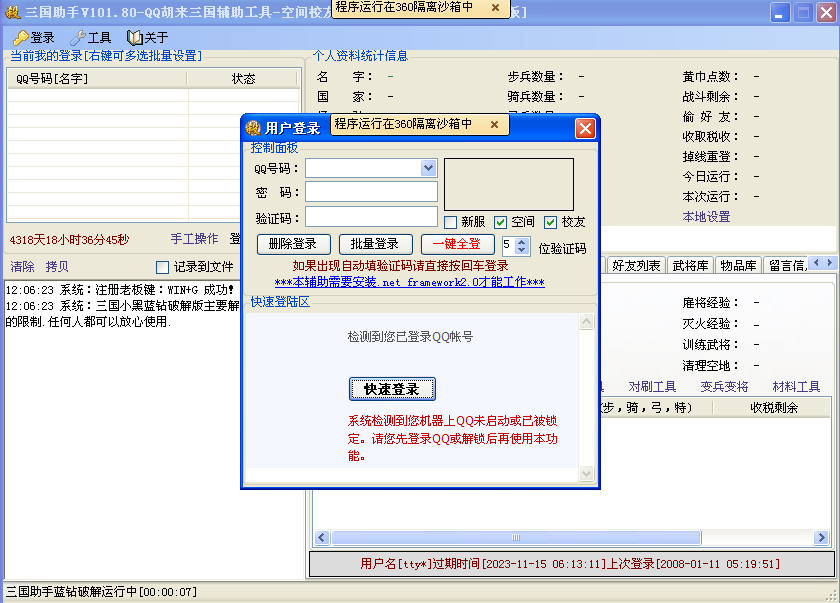Viewport: 840px width, 603px height.
Task: Open the 变兵变将 link
Action: (724, 387)
